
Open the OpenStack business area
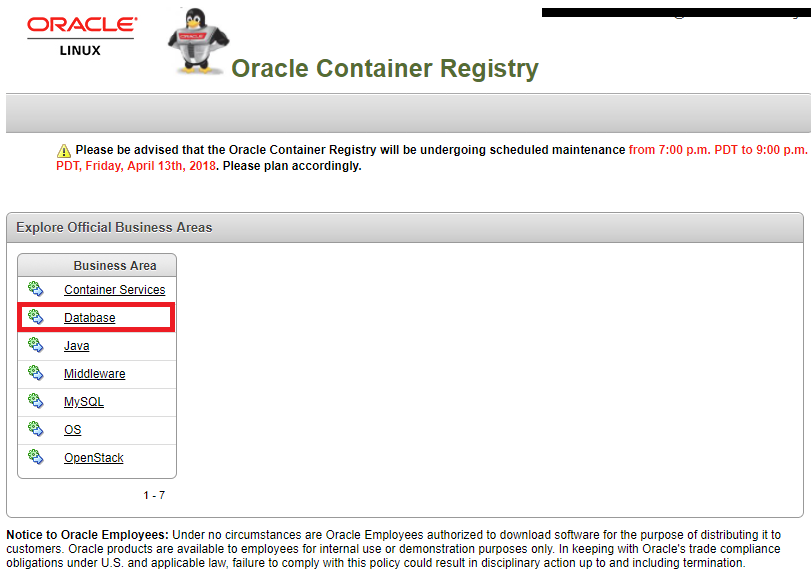(94, 457)
